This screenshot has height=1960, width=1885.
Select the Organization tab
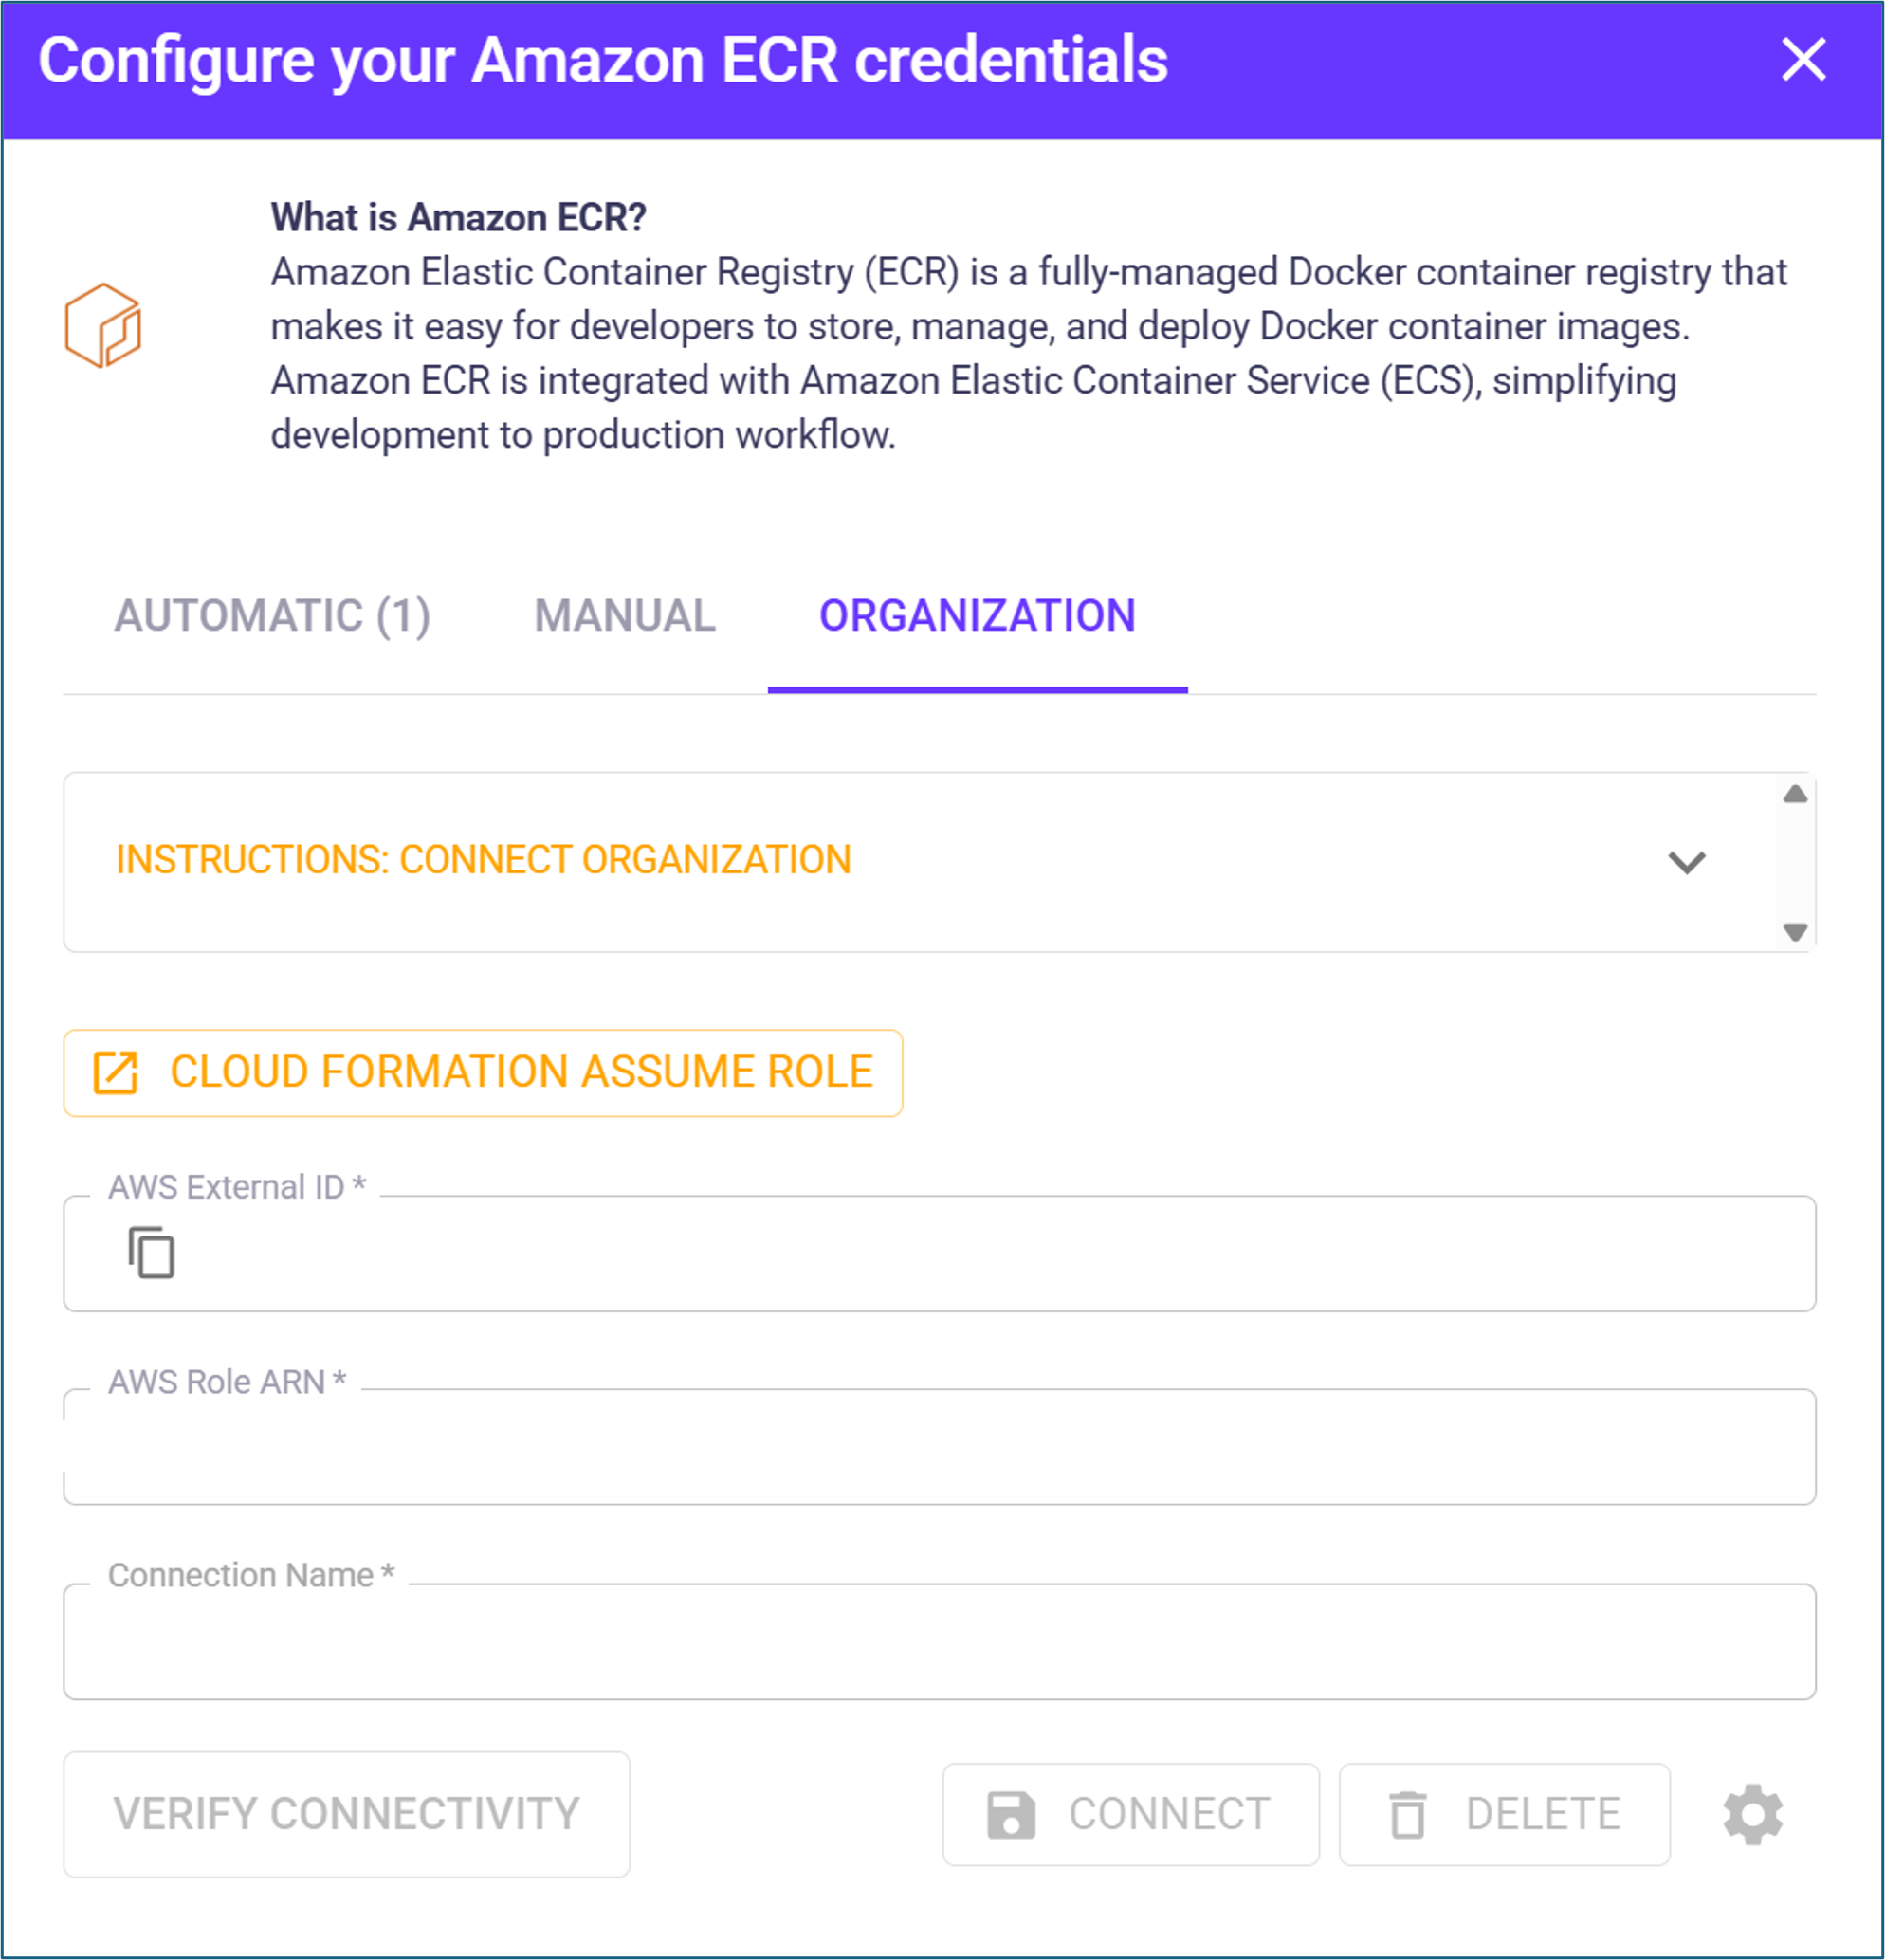(x=977, y=616)
